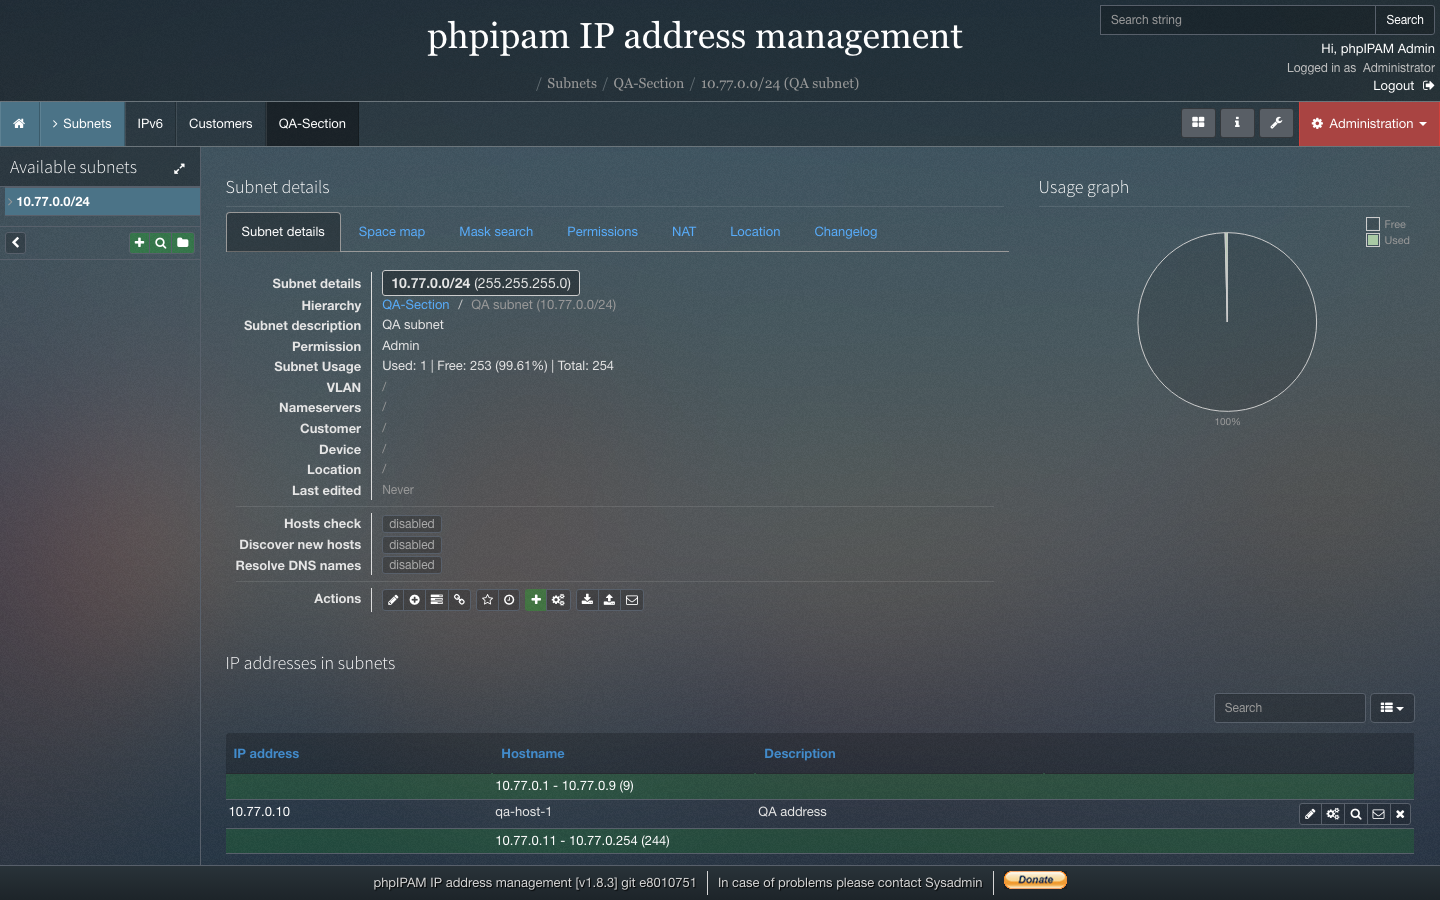
Task: Follow the QA-Section hierarchy link
Action: click(x=416, y=305)
